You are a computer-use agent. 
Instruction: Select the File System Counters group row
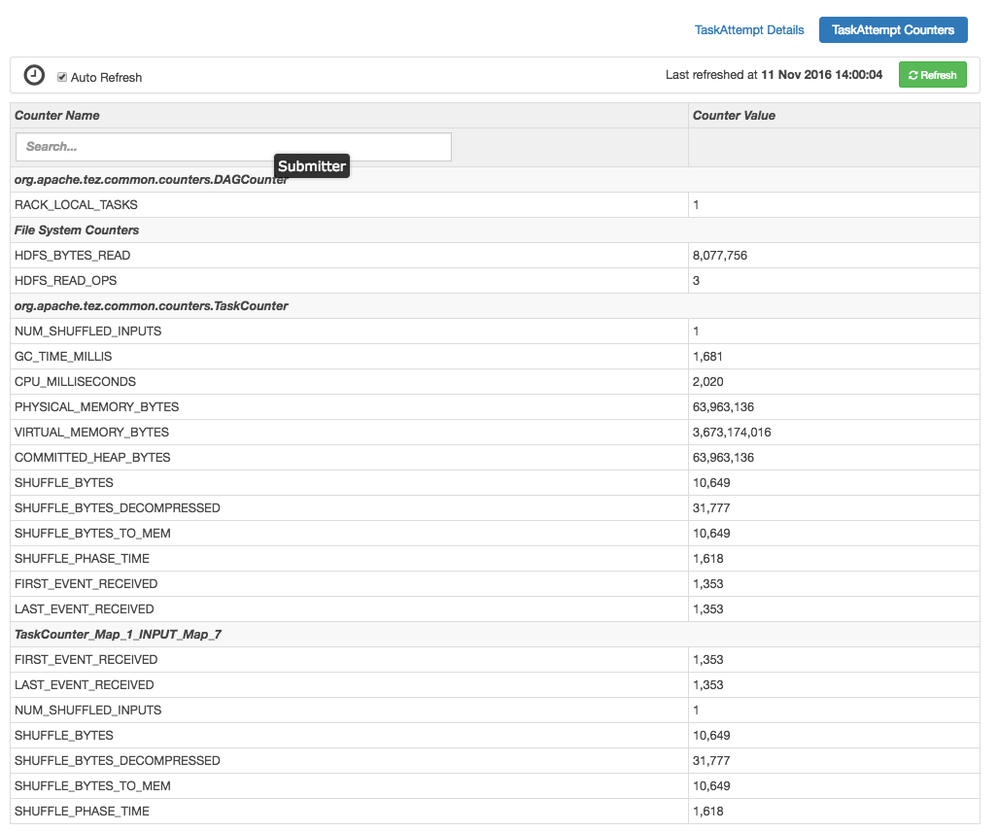point(77,230)
